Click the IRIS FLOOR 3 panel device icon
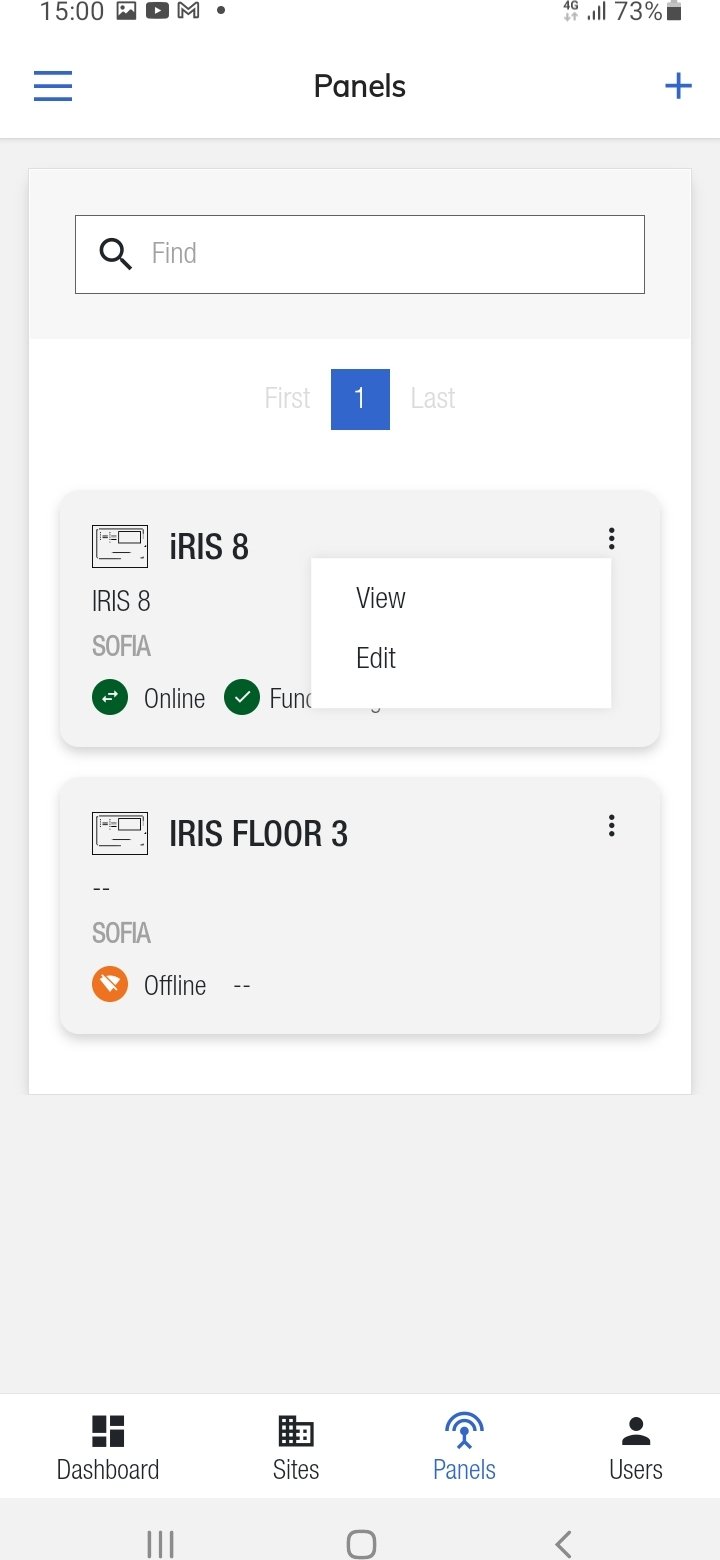 pos(120,833)
